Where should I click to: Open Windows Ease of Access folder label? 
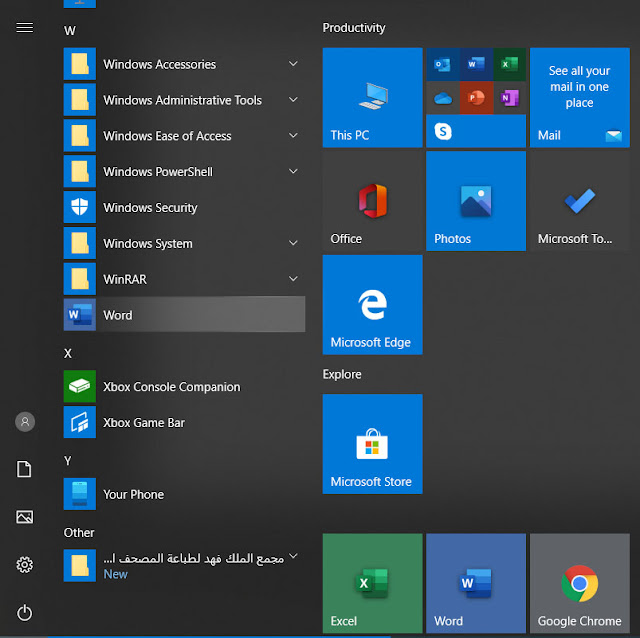coord(167,136)
